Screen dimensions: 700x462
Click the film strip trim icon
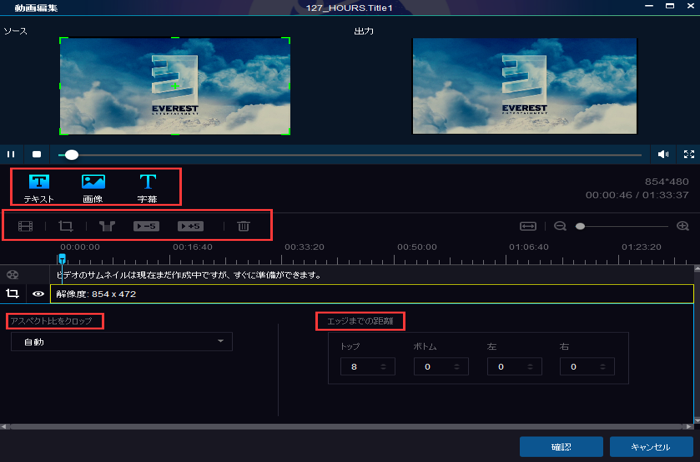(x=25, y=226)
